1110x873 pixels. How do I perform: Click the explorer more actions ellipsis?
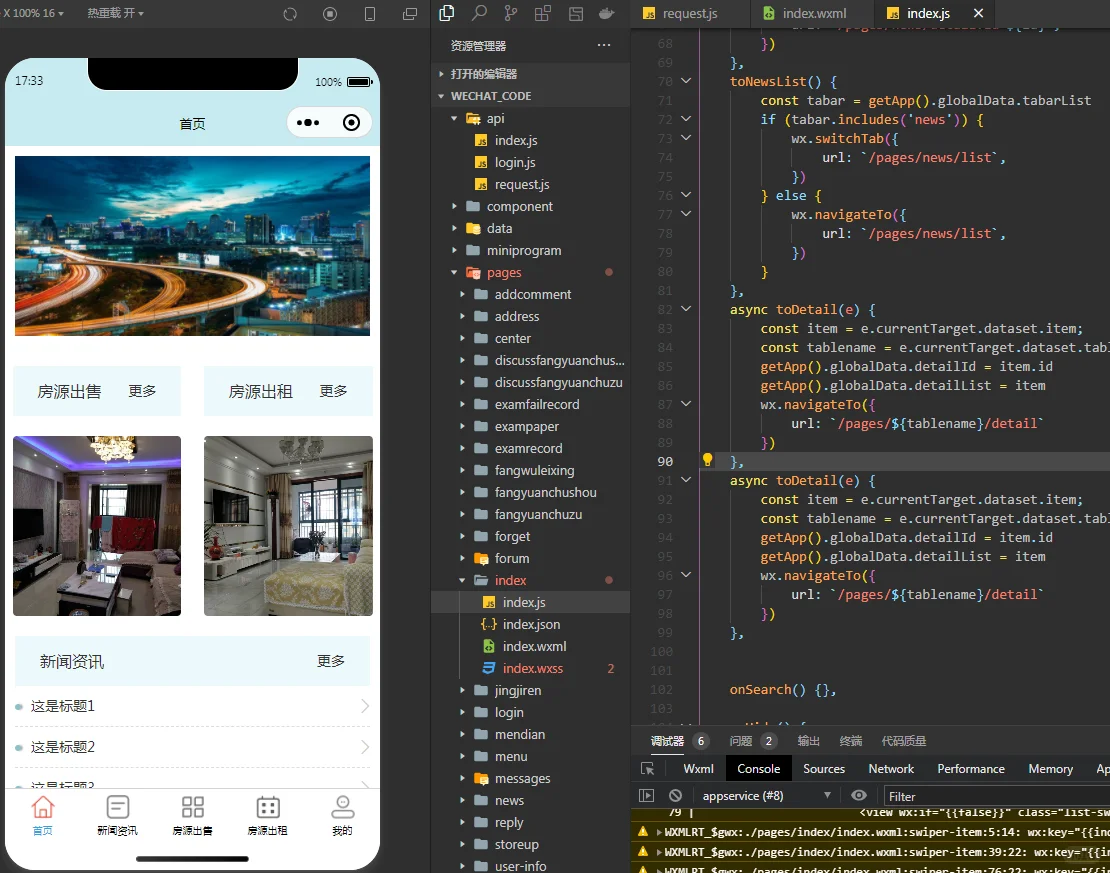click(603, 45)
